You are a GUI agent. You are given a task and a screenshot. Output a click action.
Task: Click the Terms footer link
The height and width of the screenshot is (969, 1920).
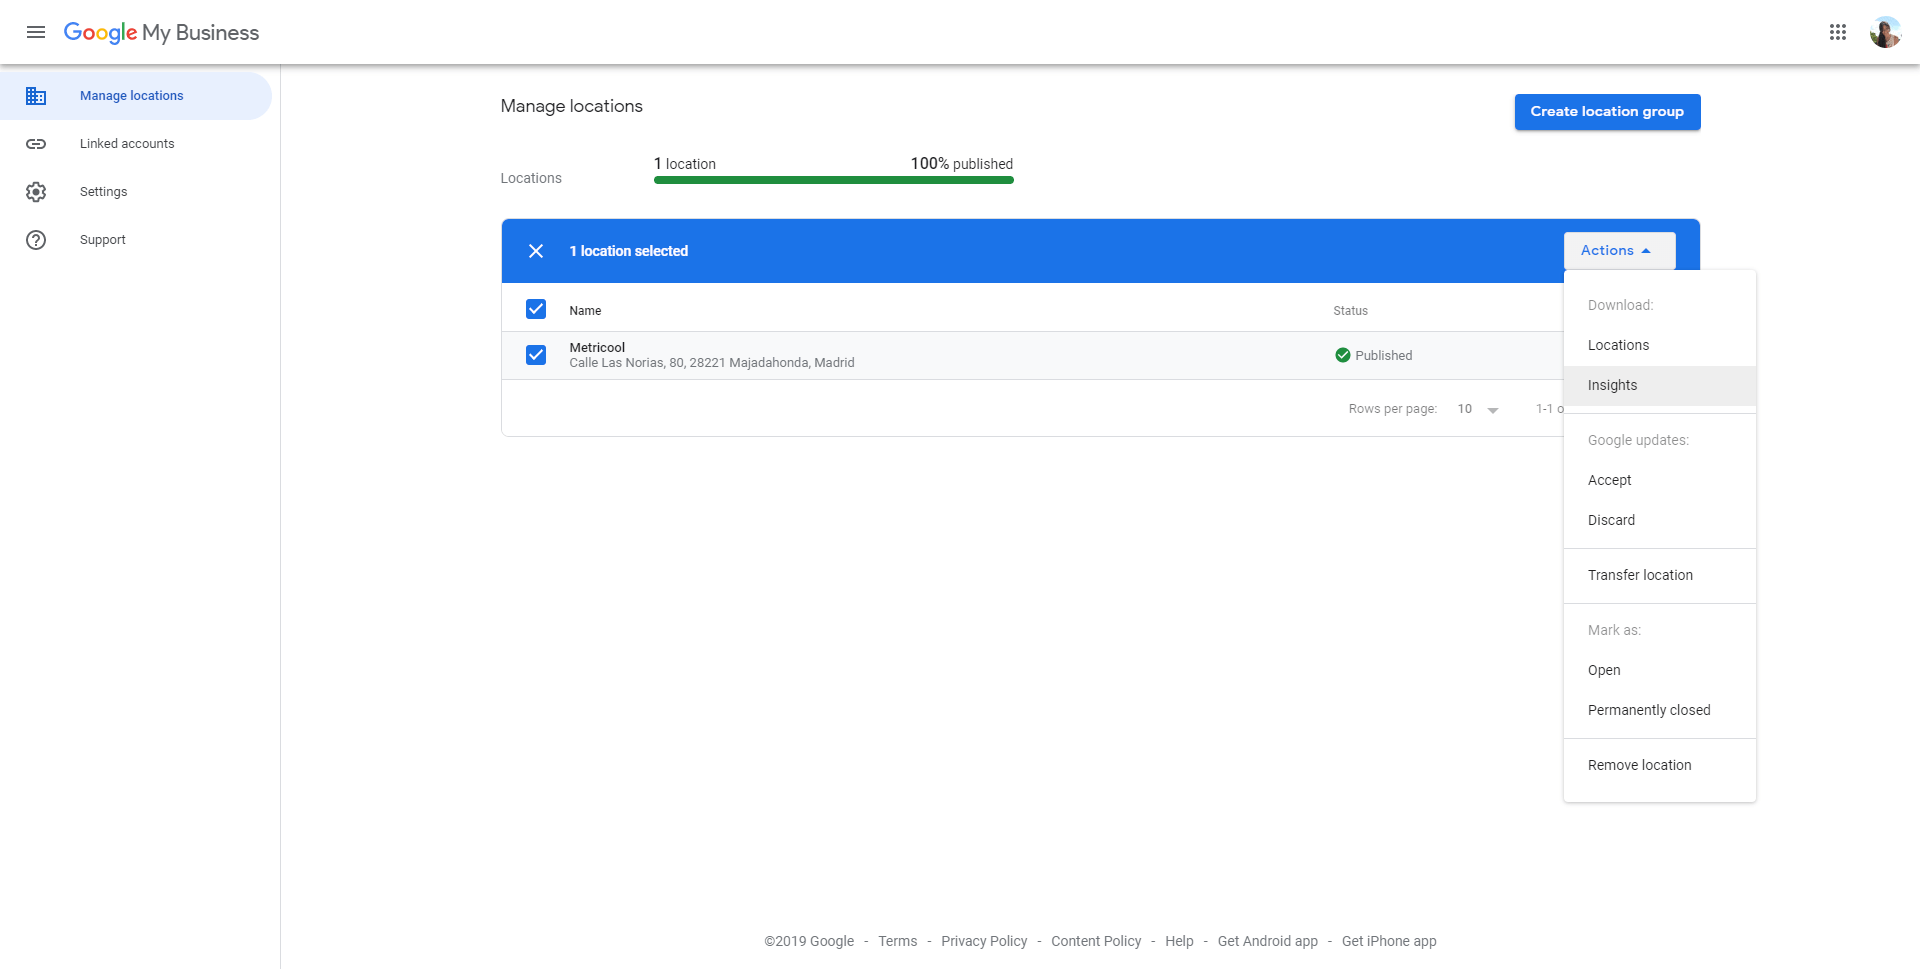[x=897, y=941]
